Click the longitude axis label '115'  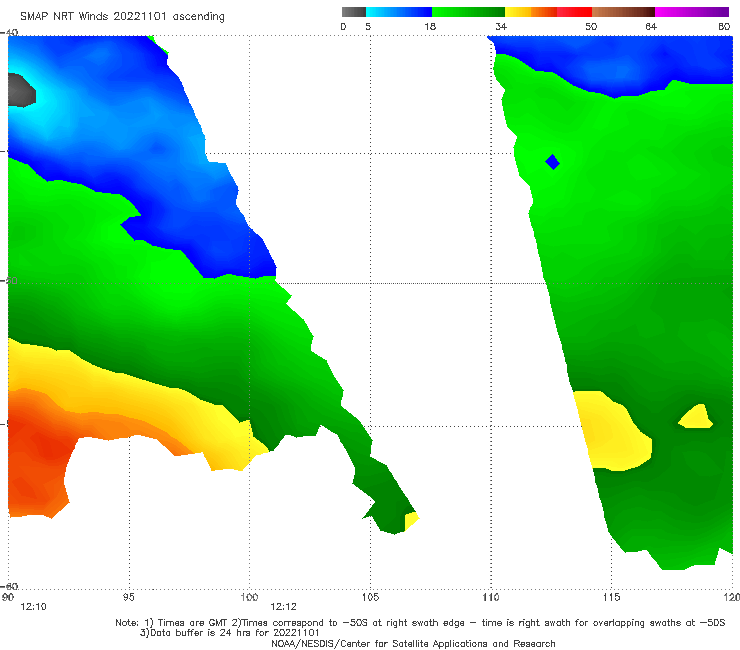tap(611, 598)
